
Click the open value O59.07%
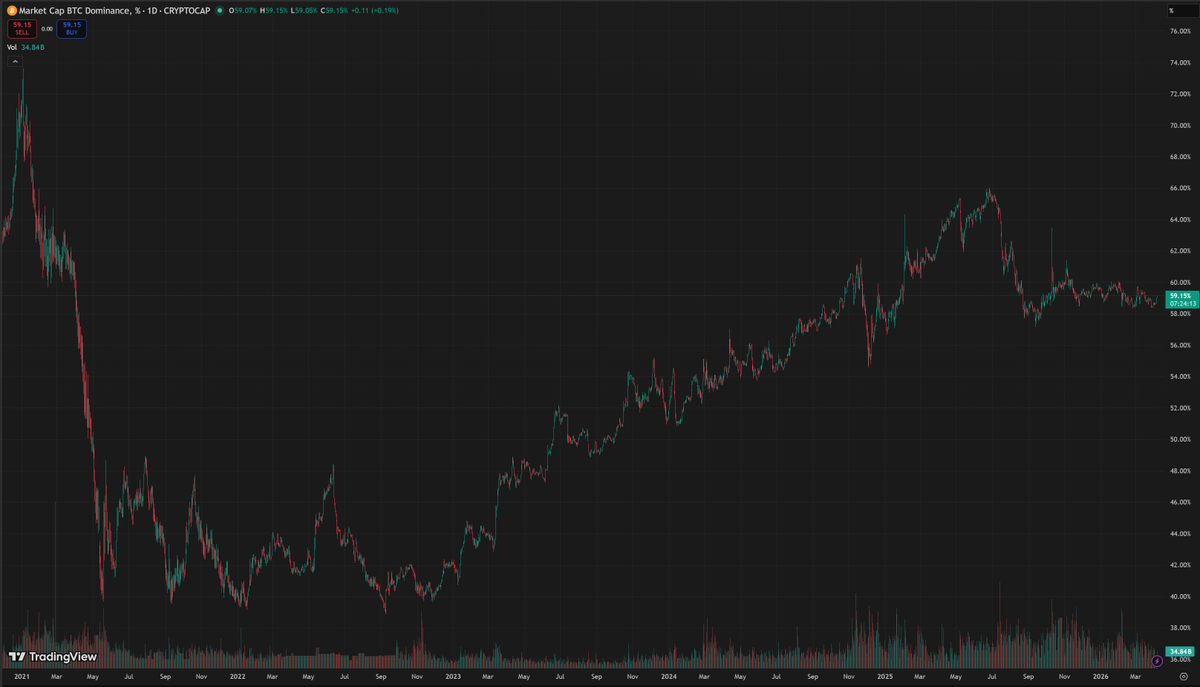(242, 10)
